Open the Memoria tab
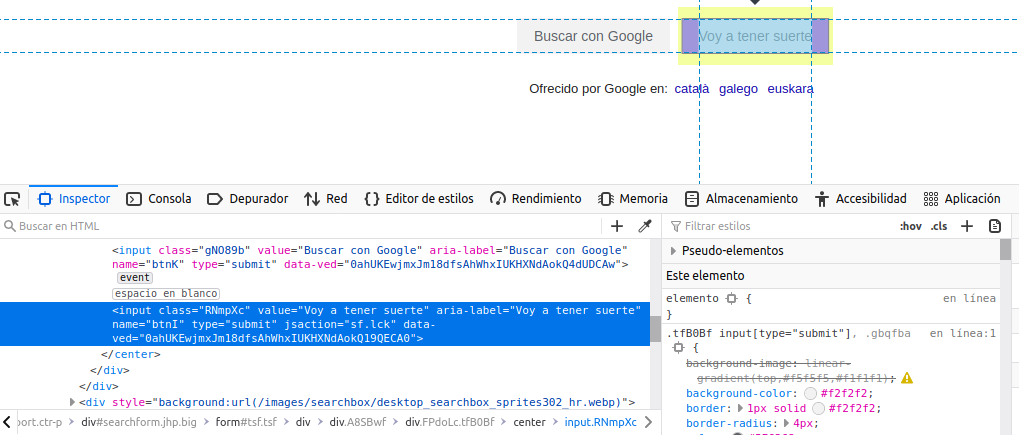Screen dimensions: 1019x435 tap(633, 199)
